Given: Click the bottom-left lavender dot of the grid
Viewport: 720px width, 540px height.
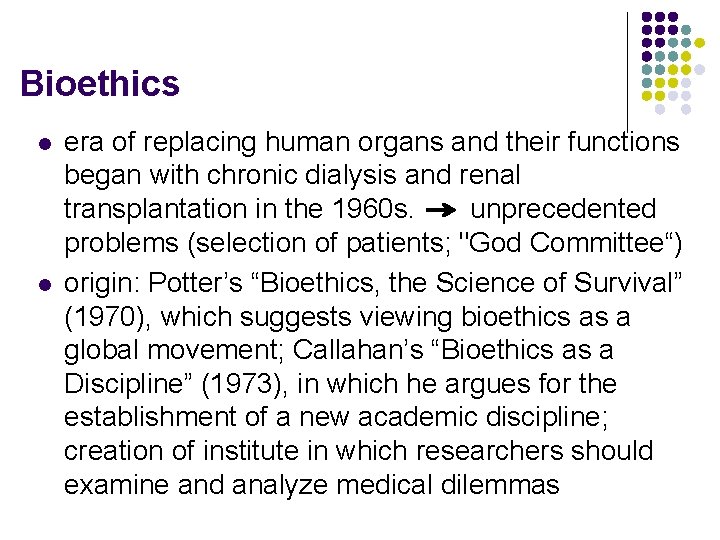Looking at the screenshot, I should pos(660,110).
